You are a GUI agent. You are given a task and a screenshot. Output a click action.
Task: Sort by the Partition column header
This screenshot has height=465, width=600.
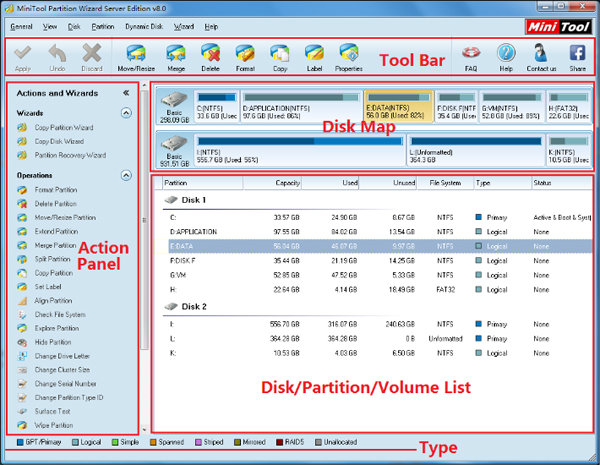click(x=203, y=183)
